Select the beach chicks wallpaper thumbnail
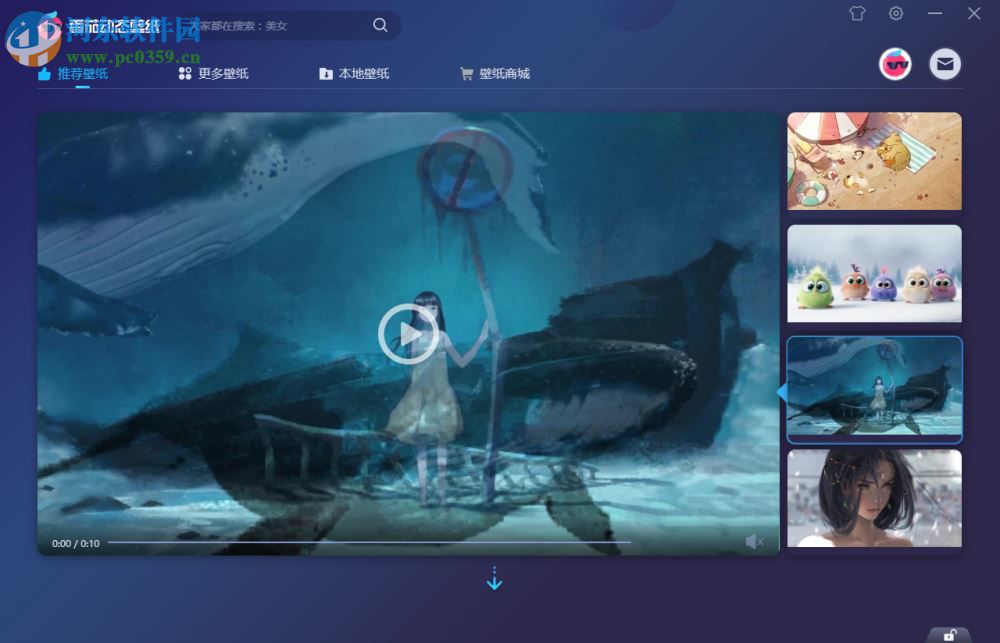Viewport: 1000px width, 643px height. [x=874, y=161]
